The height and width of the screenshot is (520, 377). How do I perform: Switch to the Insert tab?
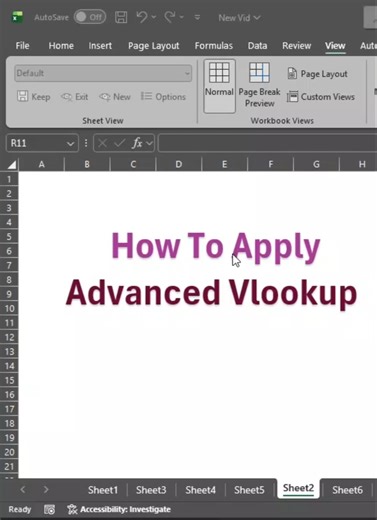pos(100,46)
